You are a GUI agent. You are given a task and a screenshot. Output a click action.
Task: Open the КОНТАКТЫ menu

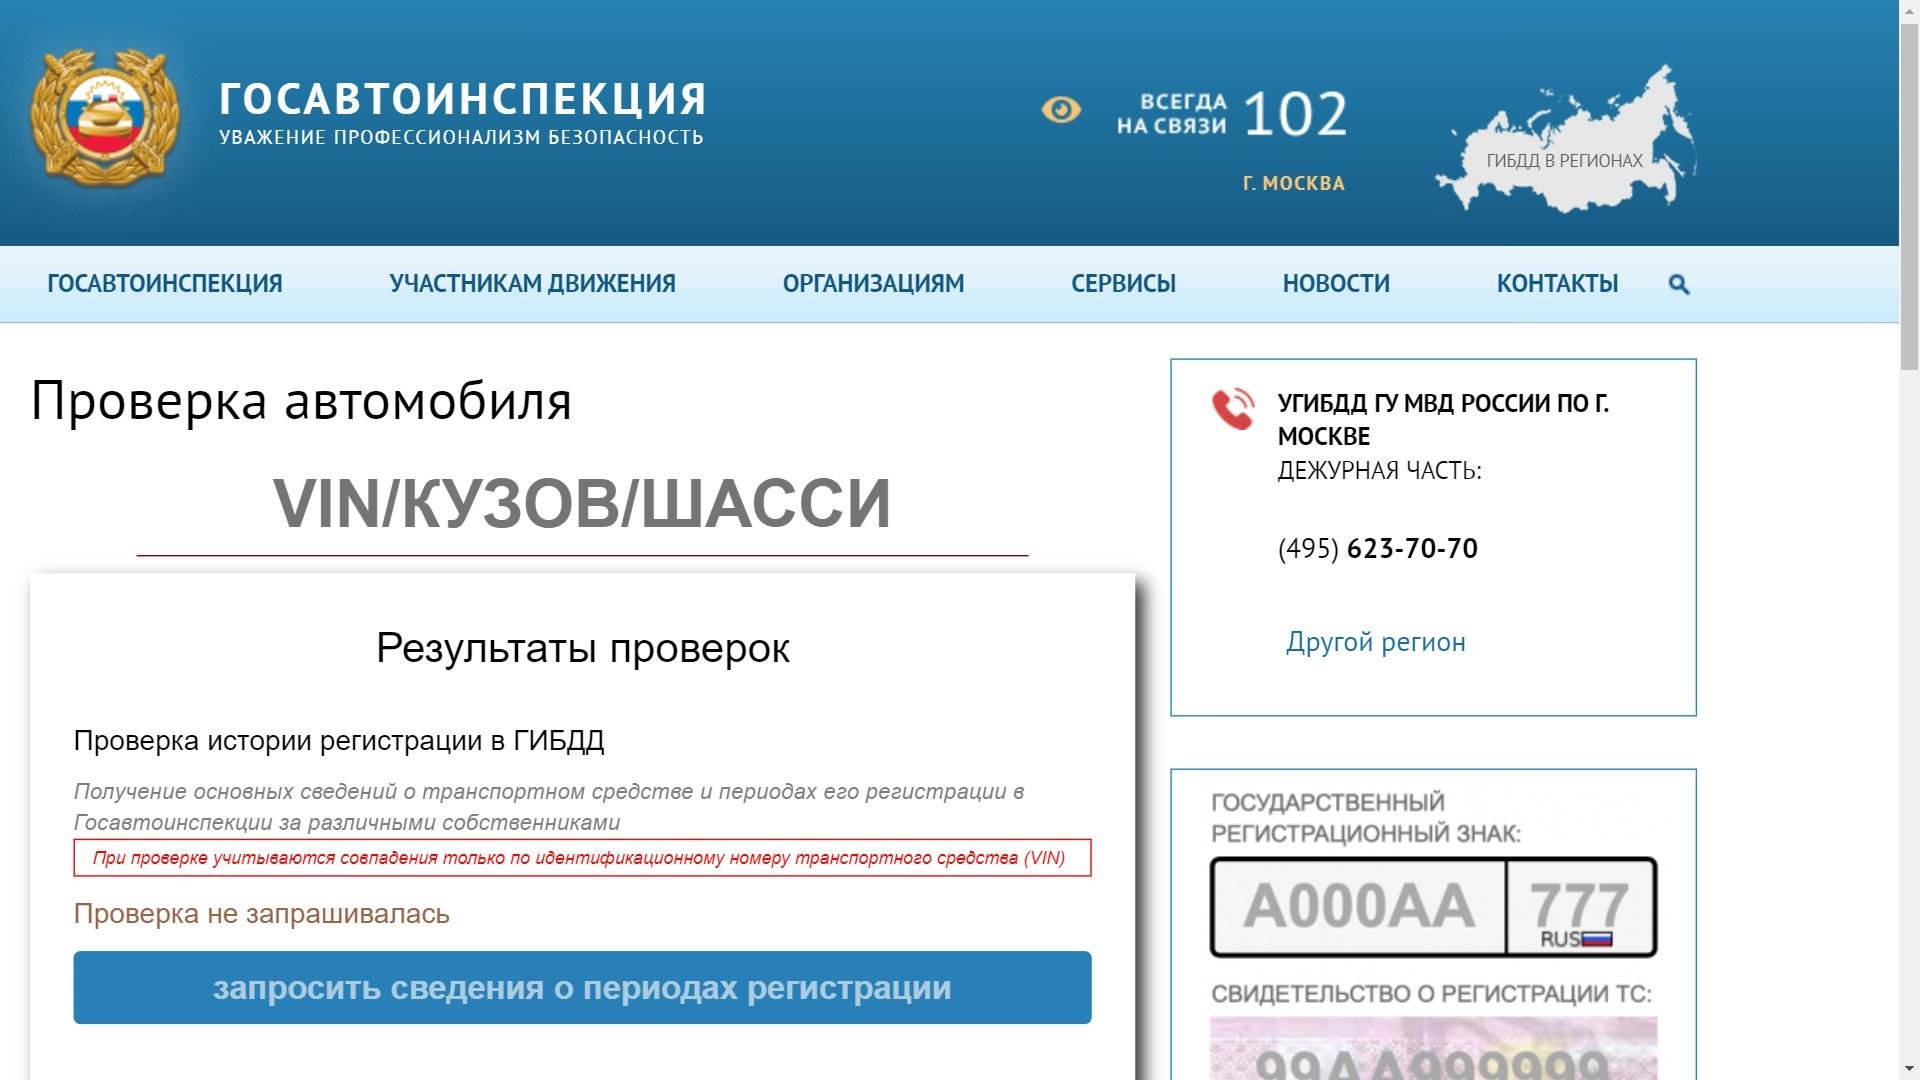pos(1557,284)
